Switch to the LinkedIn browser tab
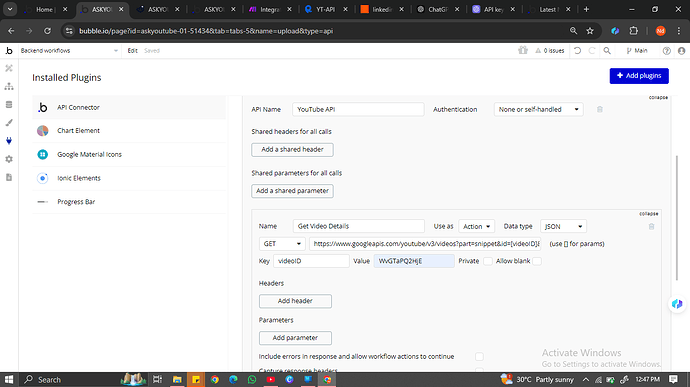 click(x=382, y=9)
